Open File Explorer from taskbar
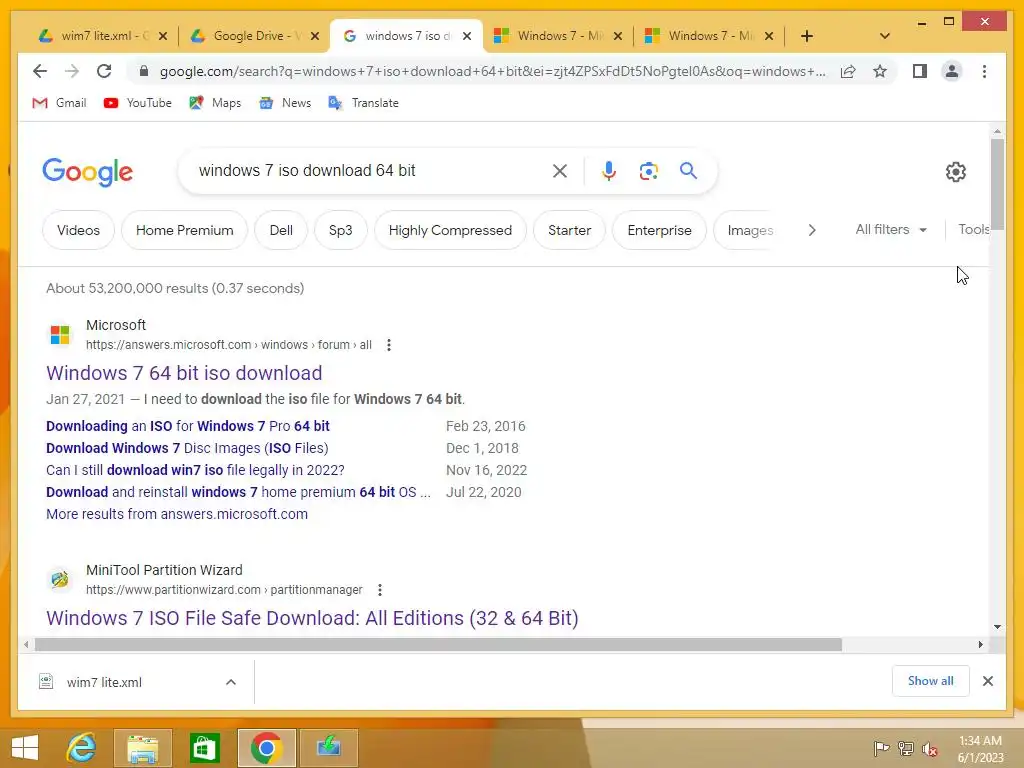Screen dimensions: 1024x768 coord(142,748)
